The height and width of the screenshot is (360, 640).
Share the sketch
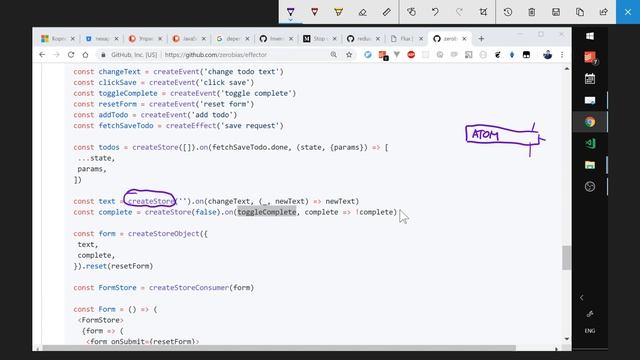click(604, 12)
